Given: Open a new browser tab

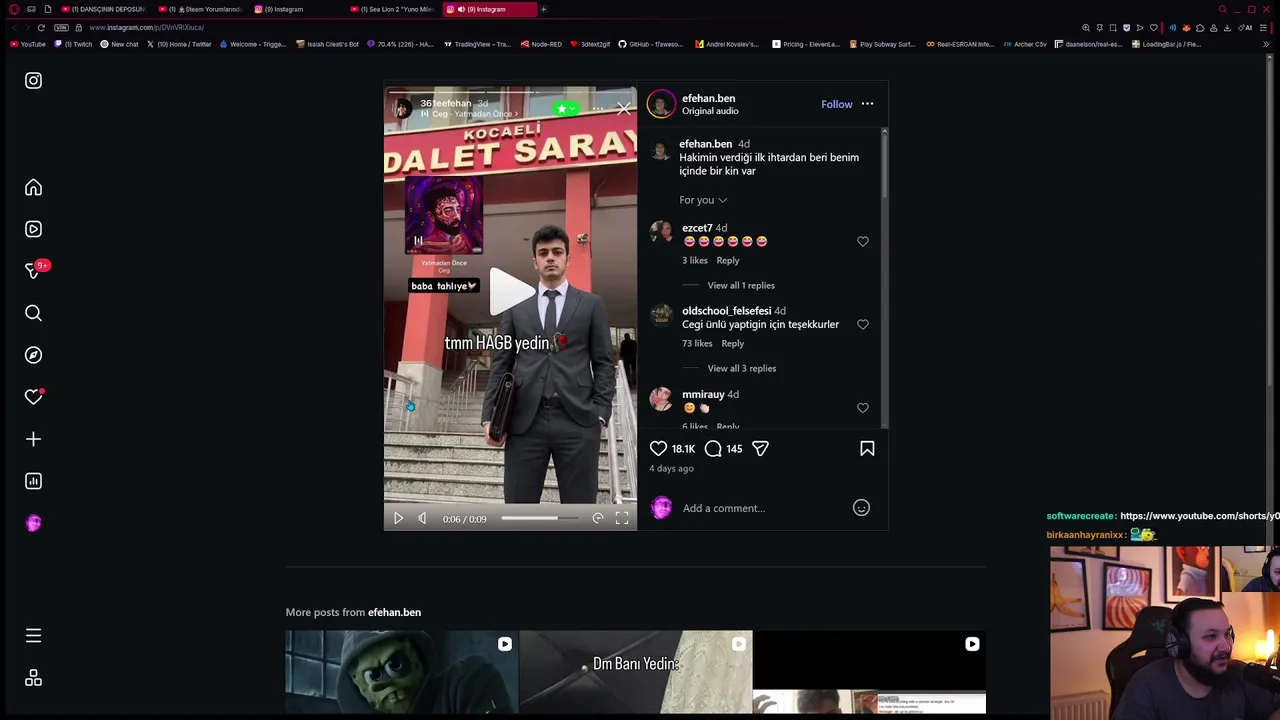Looking at the screenshot, I should point(543,9).
